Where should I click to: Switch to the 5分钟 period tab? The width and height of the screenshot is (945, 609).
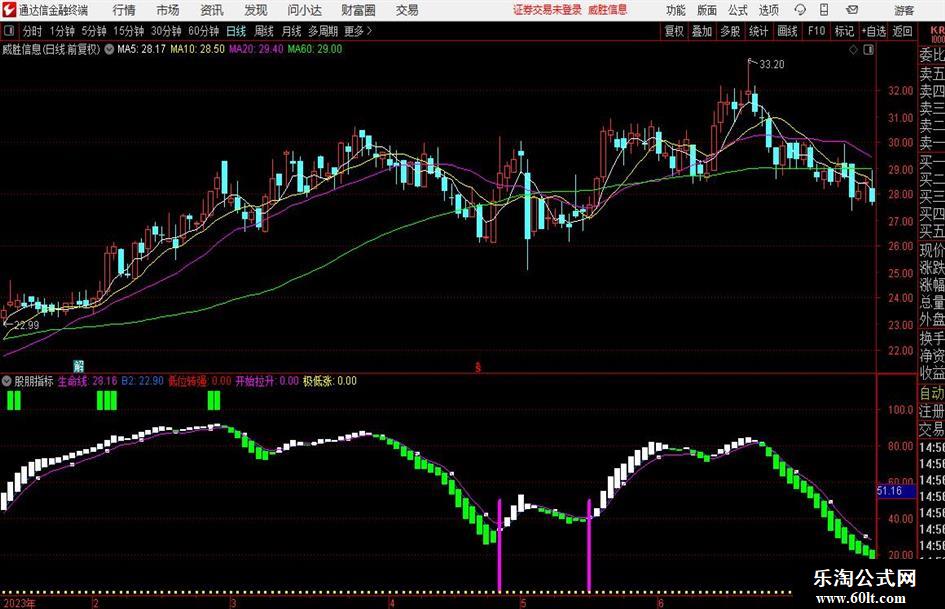click(x=94, y=31)
